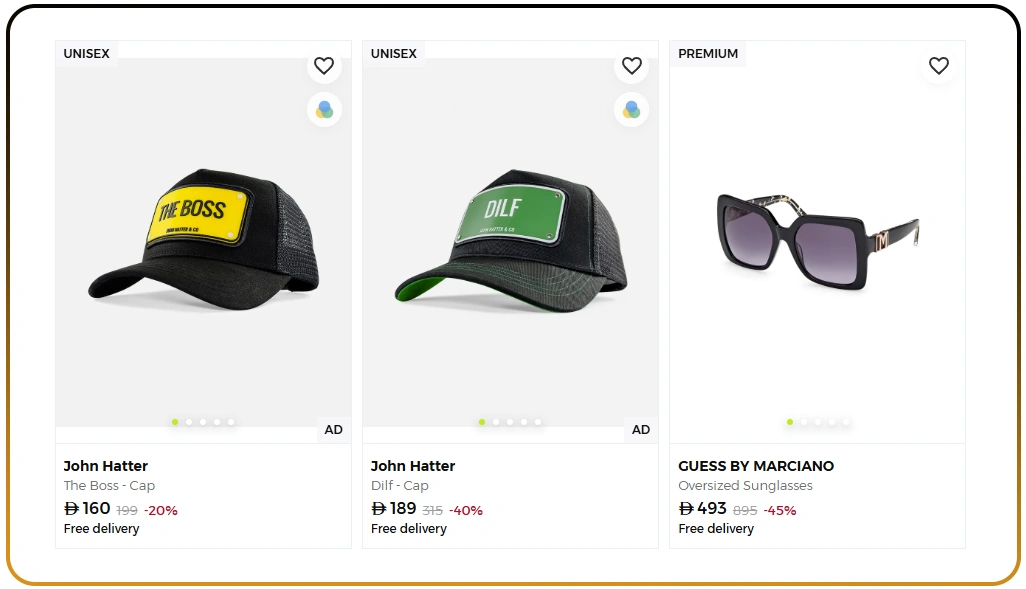Viewport: 1026px width, 589px height.
Task: Open visual search on The Boss cap image
Action: [323, 110]
